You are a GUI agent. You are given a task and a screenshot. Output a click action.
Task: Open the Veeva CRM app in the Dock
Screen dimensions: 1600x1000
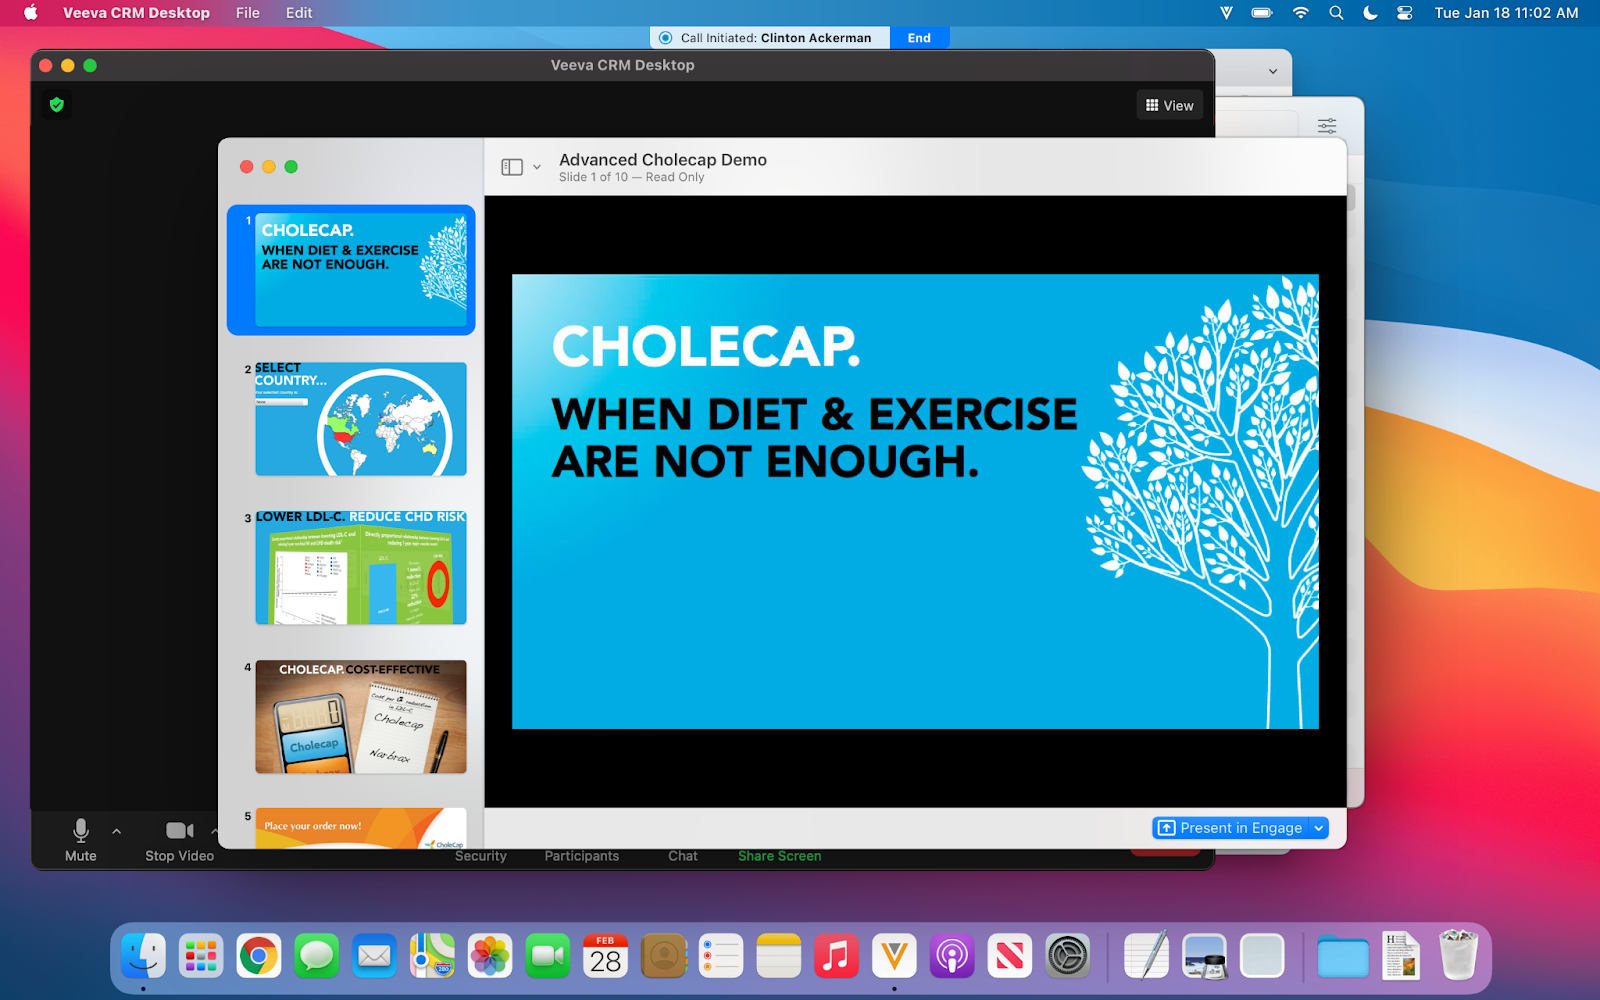(894, 957)
